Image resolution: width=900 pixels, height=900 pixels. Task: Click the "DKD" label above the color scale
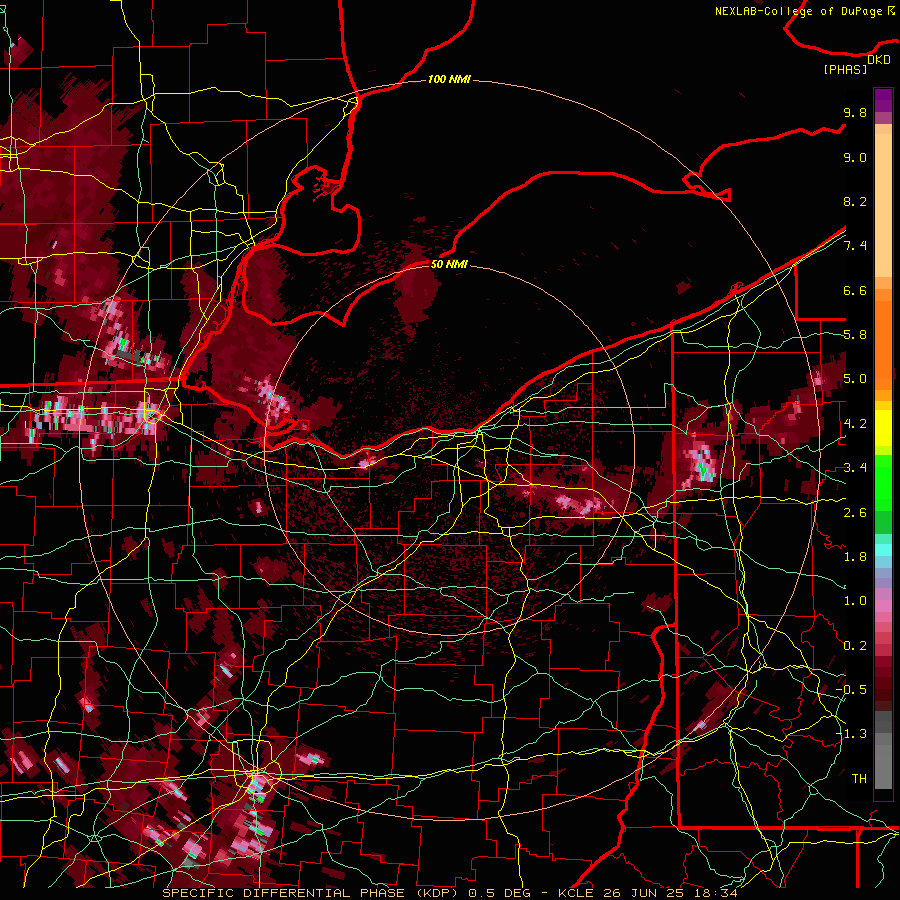click(x=879, y=59)
